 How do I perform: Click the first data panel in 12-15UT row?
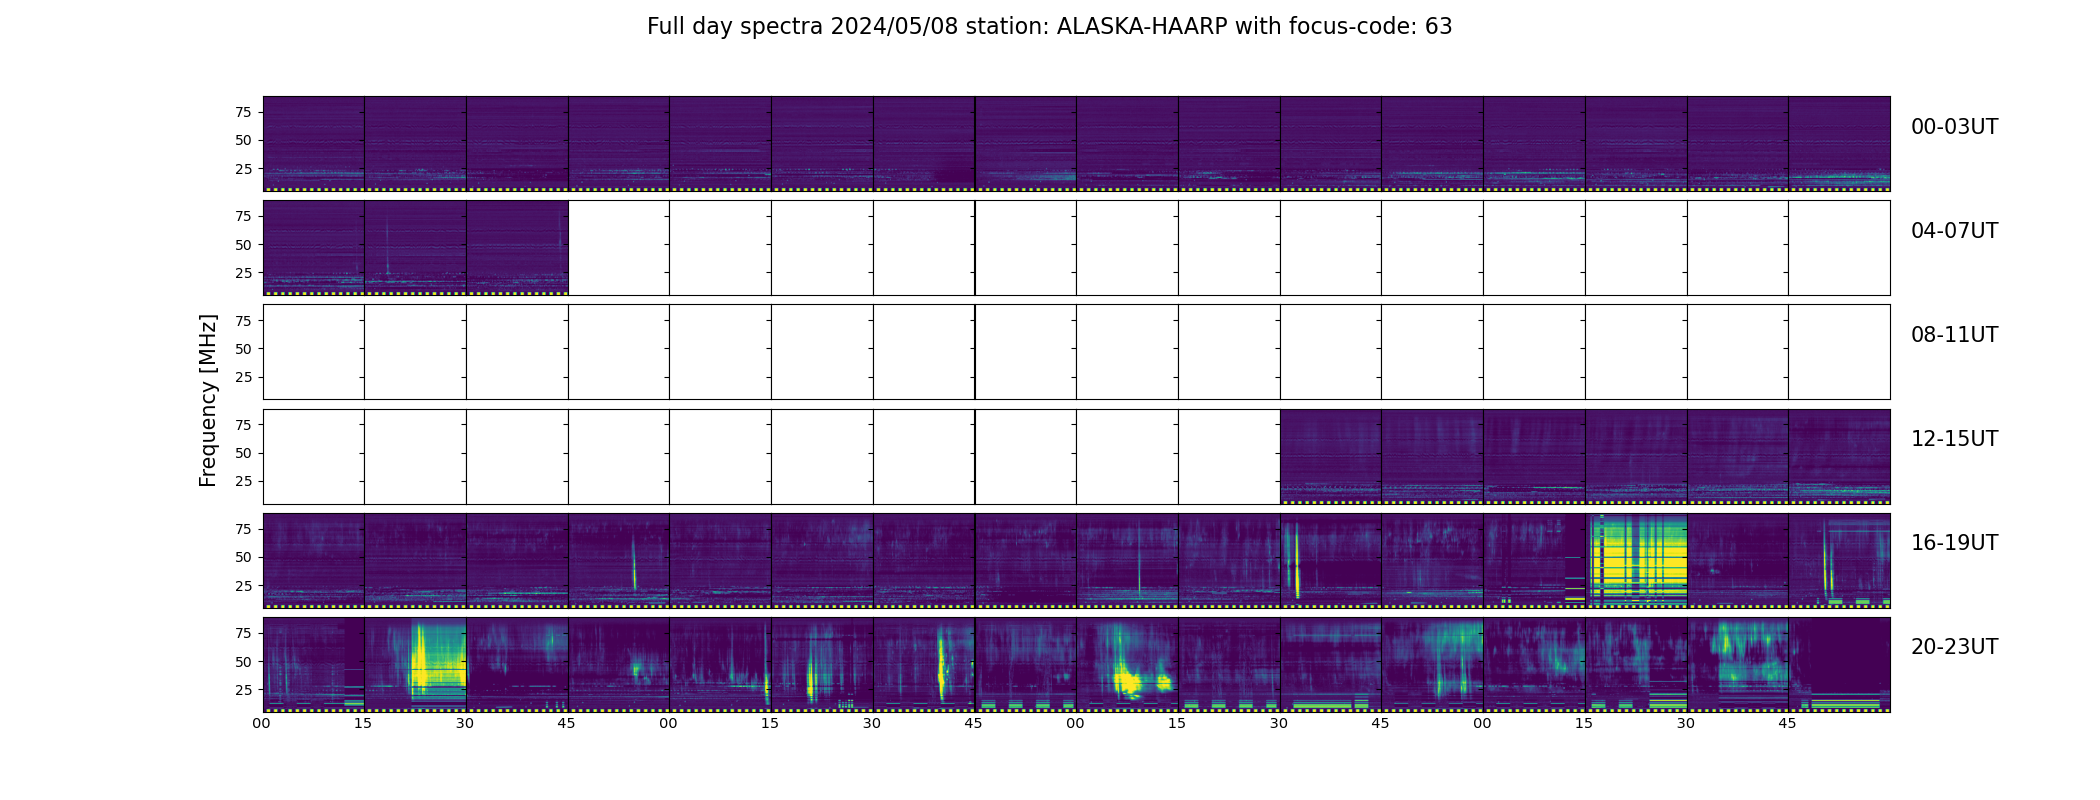1331,456
